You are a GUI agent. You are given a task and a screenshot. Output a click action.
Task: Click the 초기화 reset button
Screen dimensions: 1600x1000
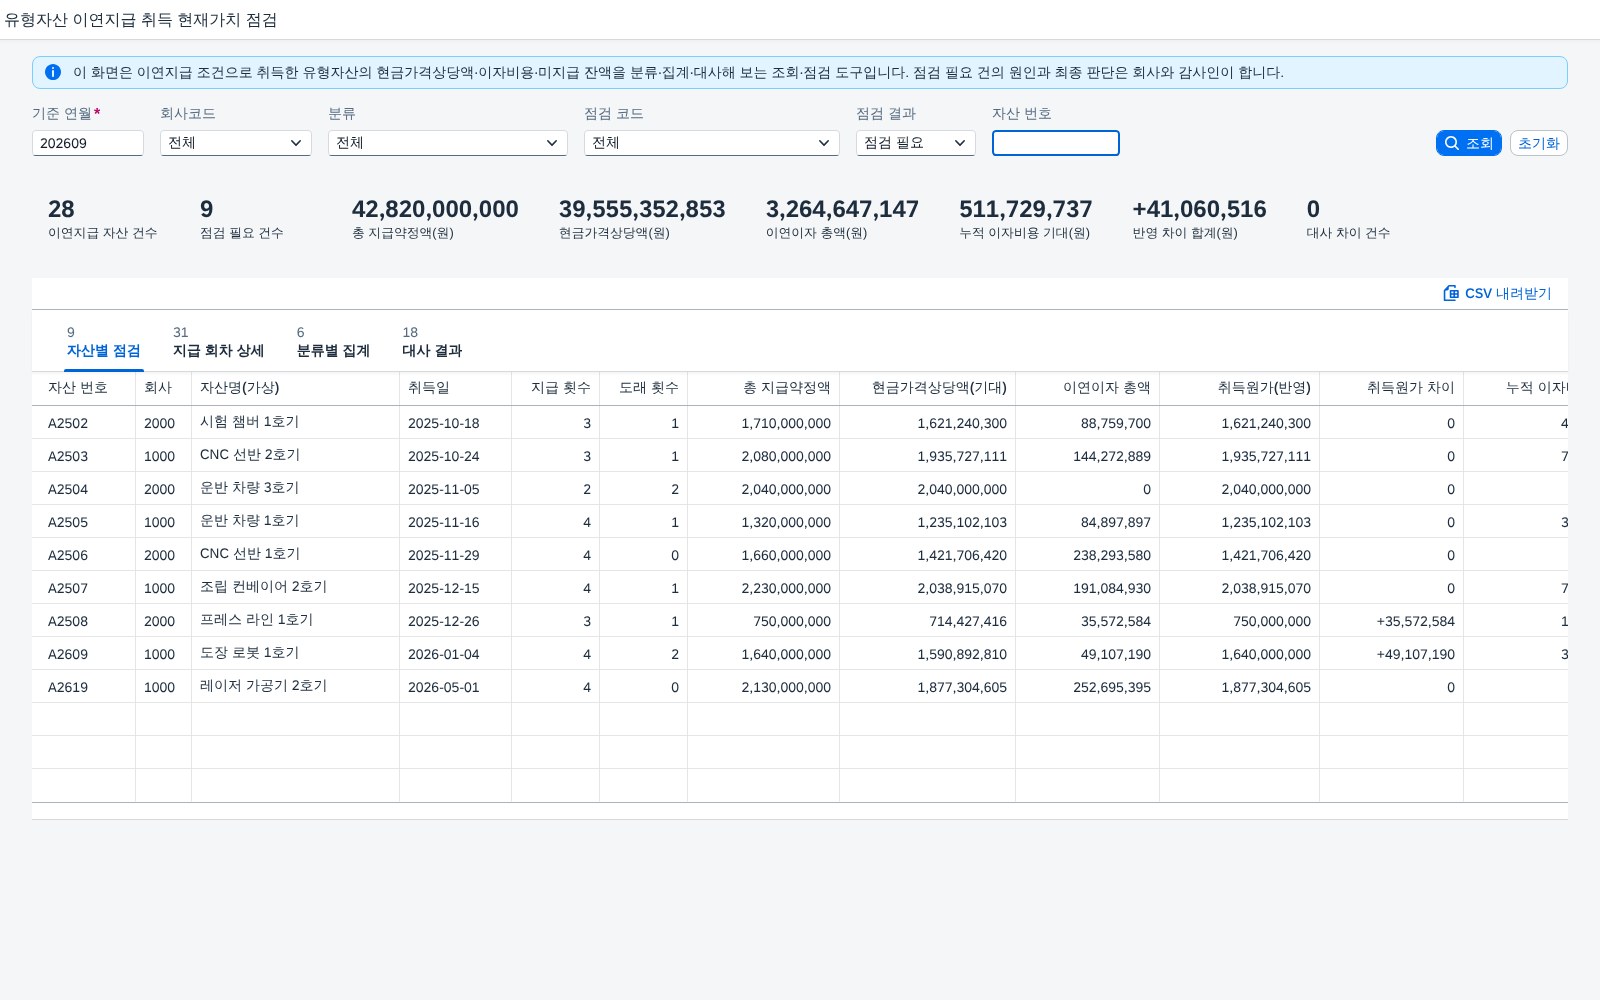tap(1538, 143)
